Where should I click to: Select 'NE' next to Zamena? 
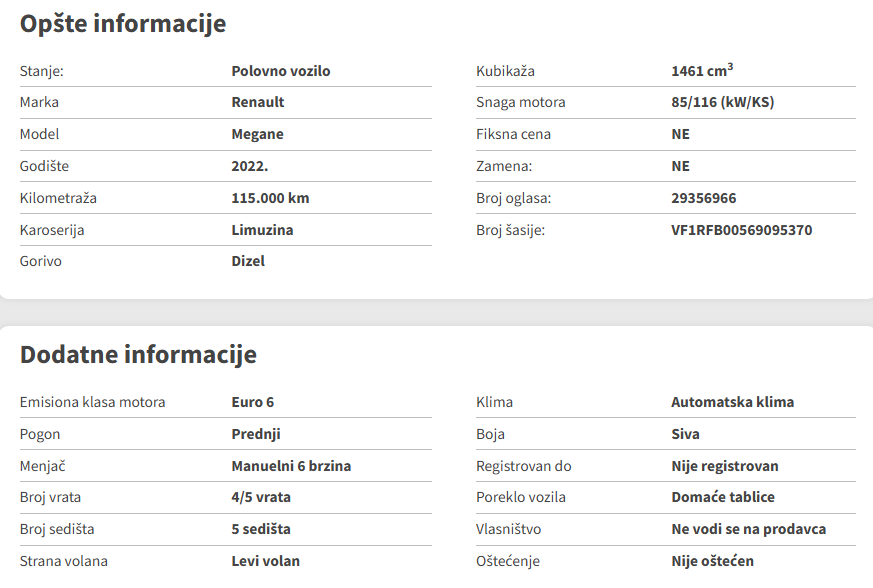[680, 166]
